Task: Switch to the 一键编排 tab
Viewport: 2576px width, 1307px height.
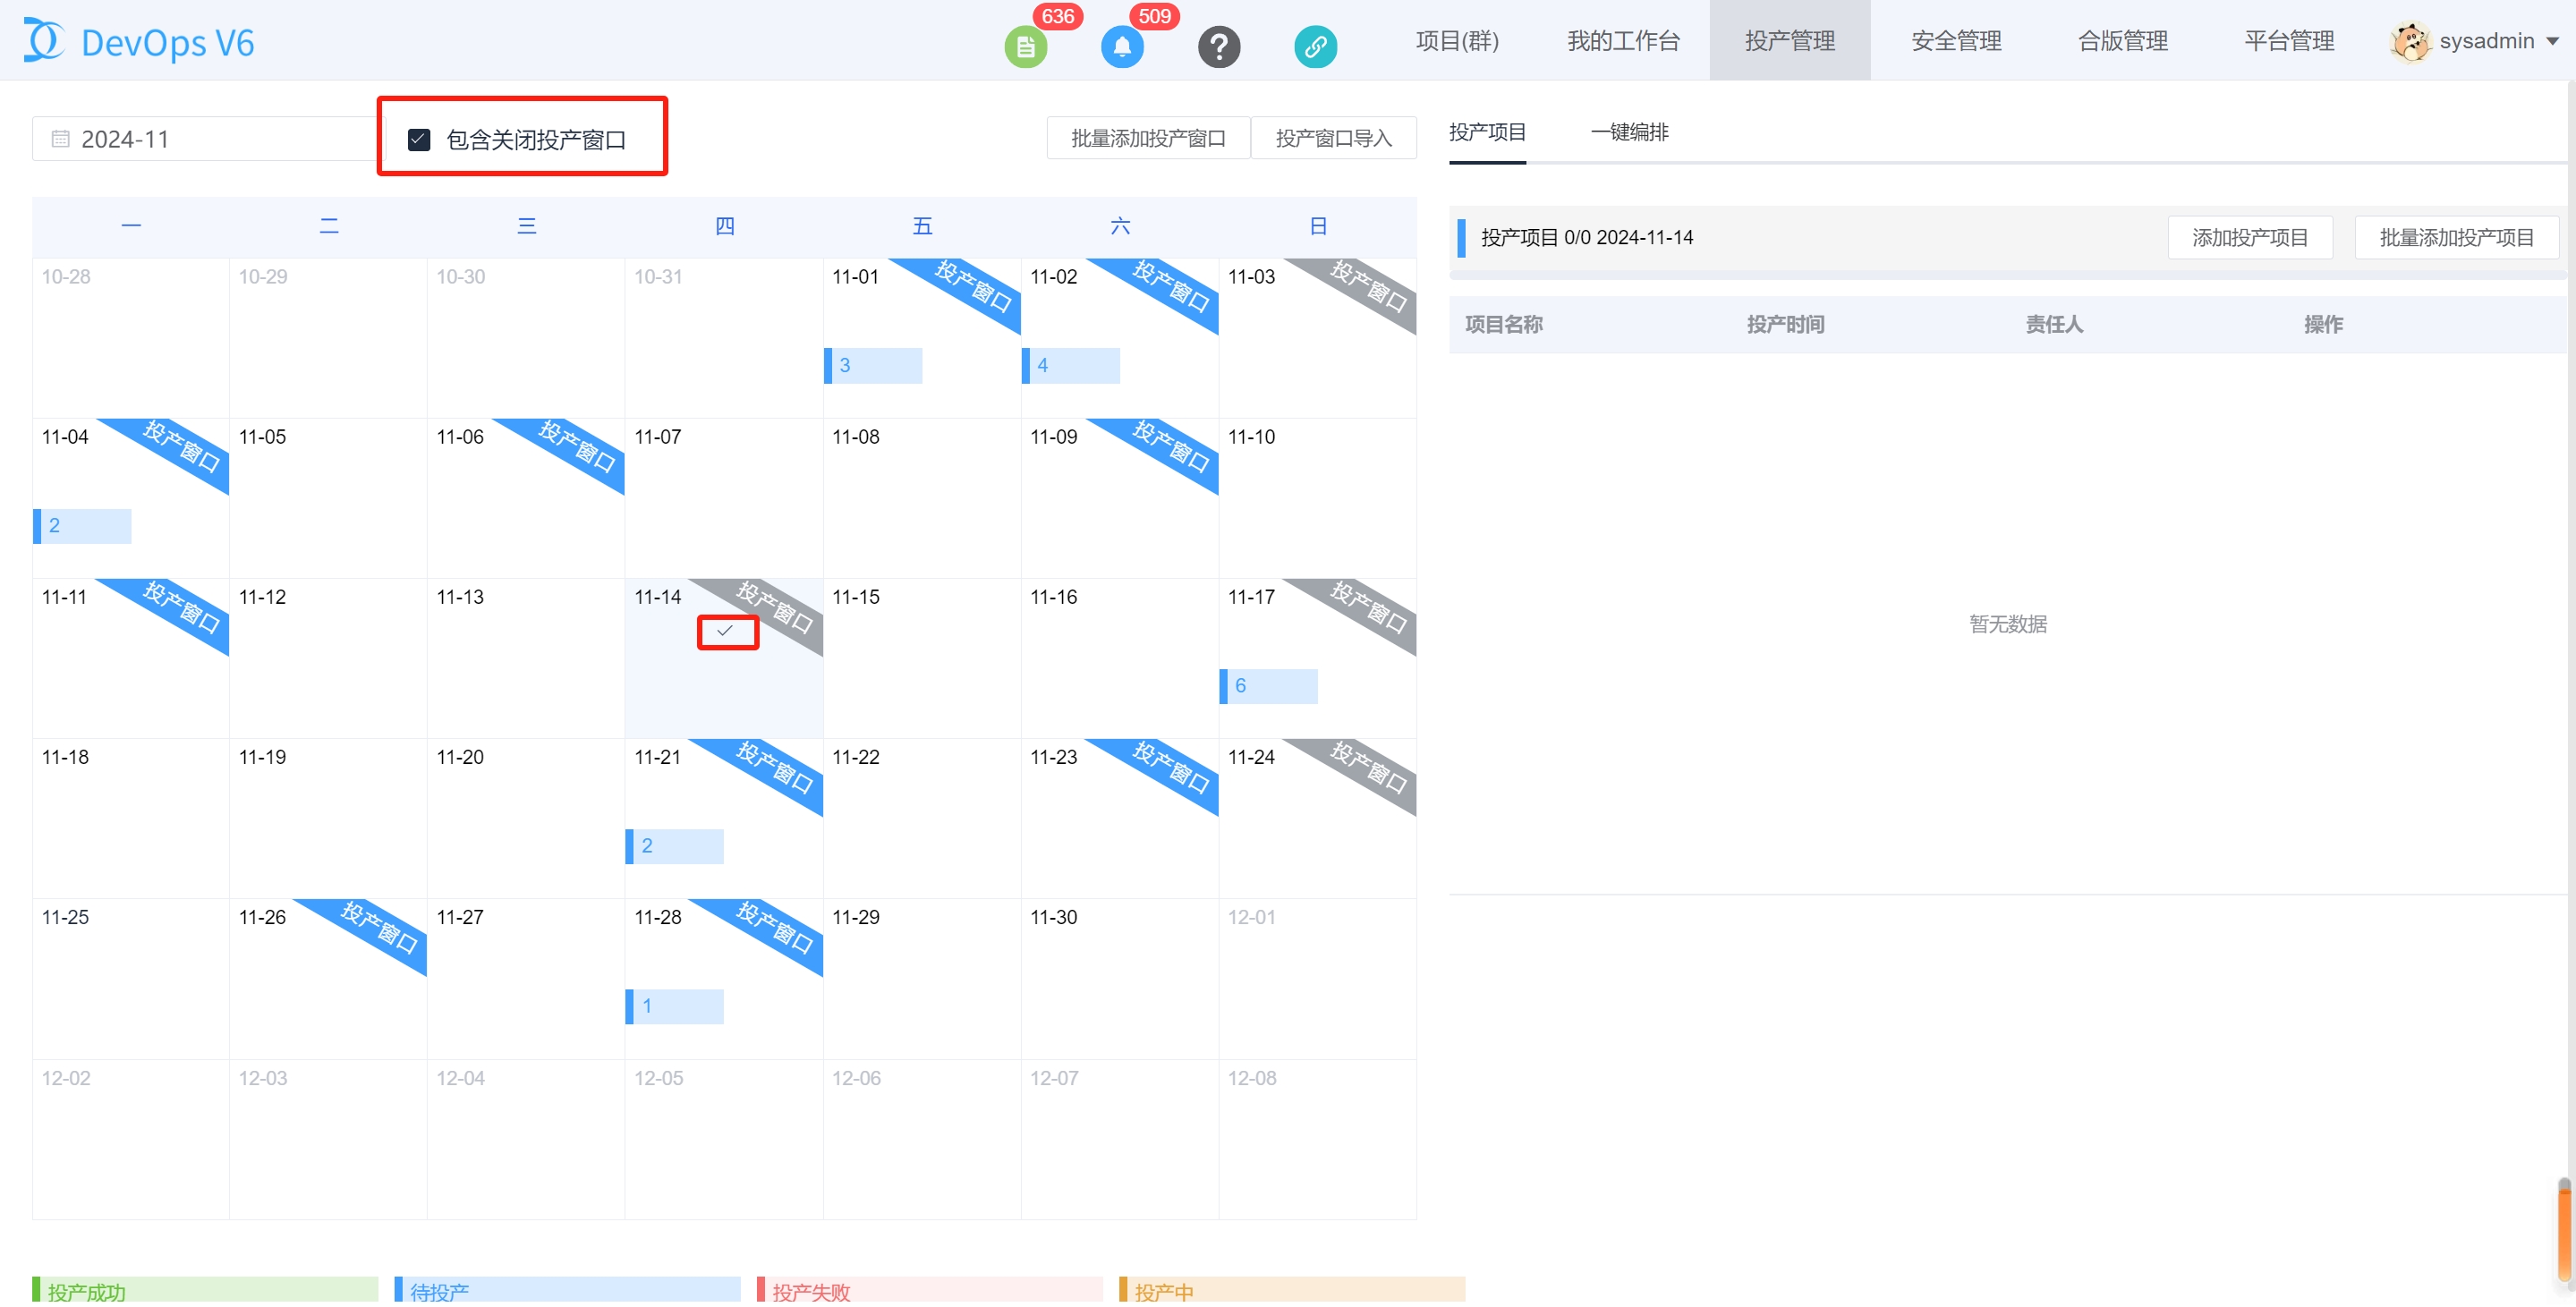Action: [x=1629, y=132]
